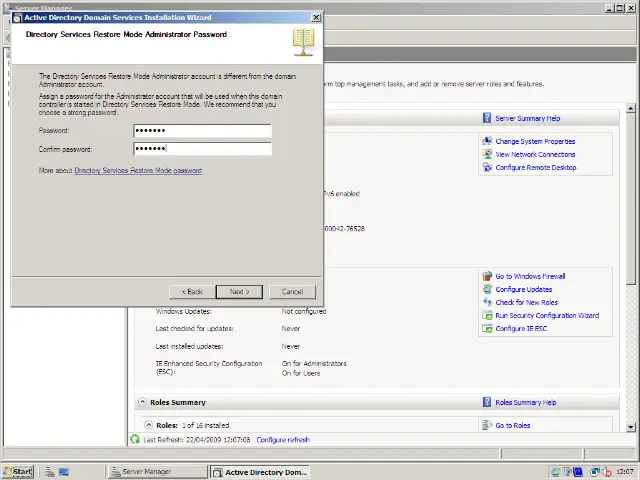Image resolution: width=640 pixels, height=480 pixels.
Task: Click the Back button in wizard
Action: [192, 292]
